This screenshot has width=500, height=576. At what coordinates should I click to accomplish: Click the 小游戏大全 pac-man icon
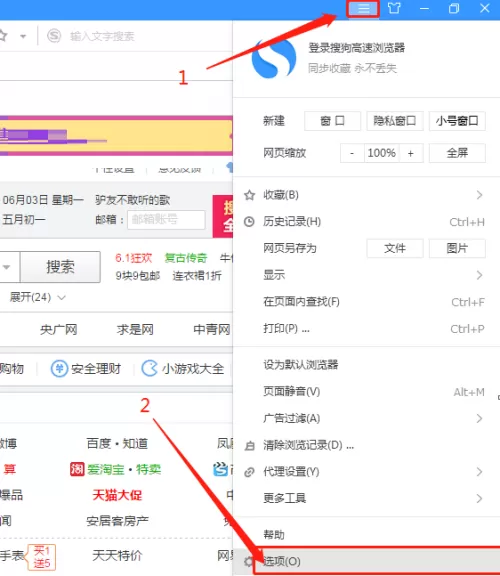[x=150, y=368]
